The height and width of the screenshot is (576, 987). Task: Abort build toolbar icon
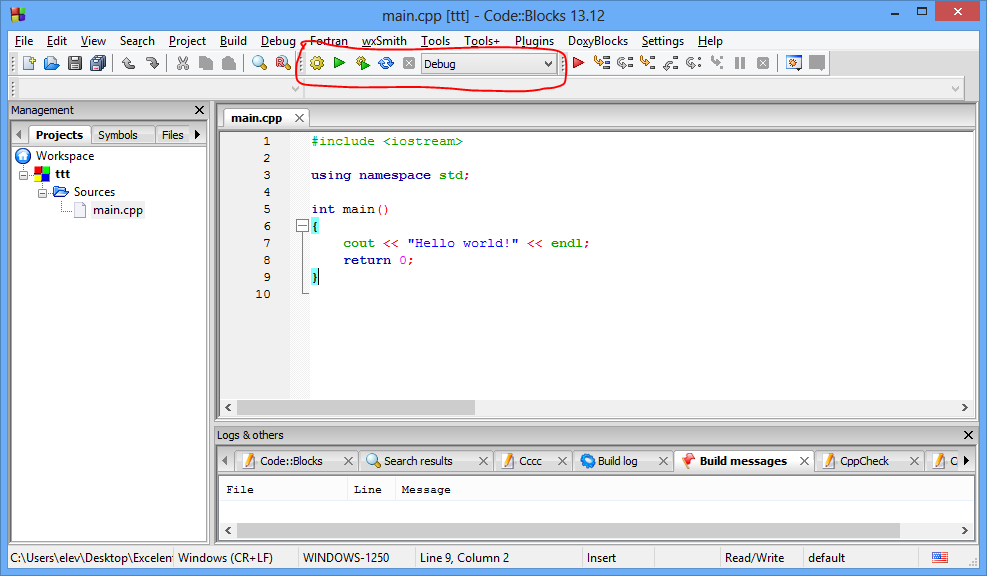click(x=409, y=63)
